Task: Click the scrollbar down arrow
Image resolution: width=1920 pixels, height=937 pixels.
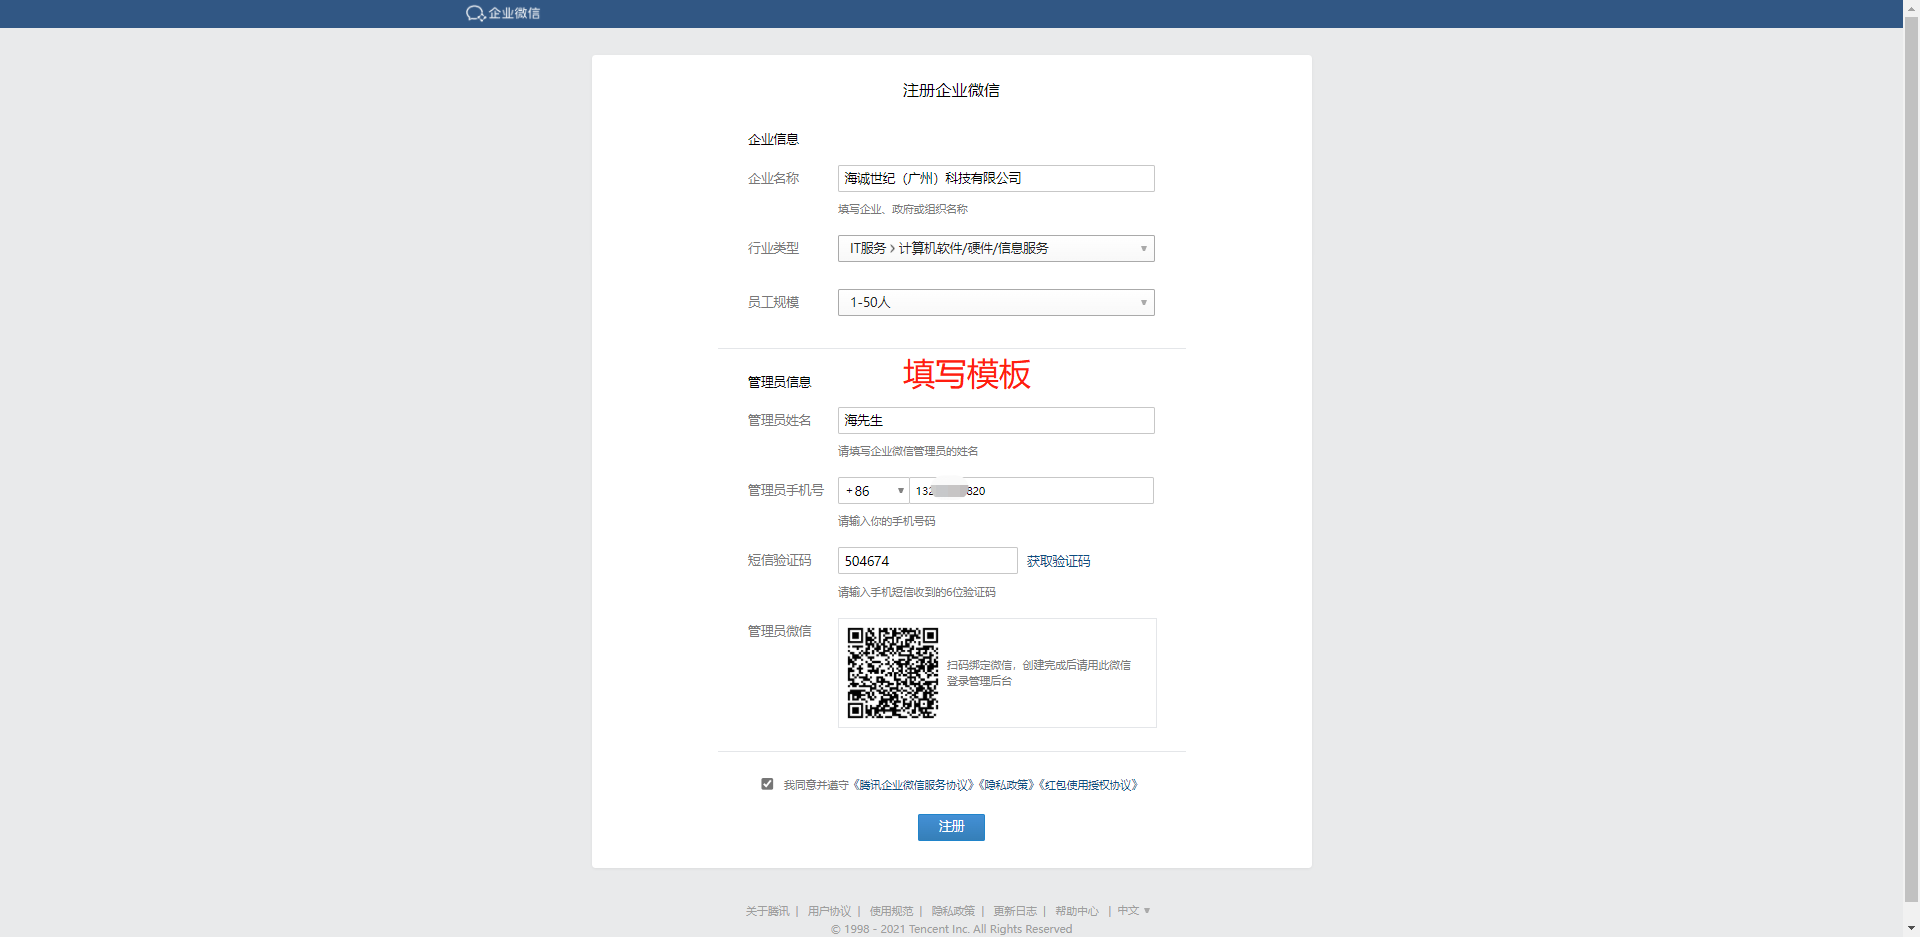Action: point(1911,929)
